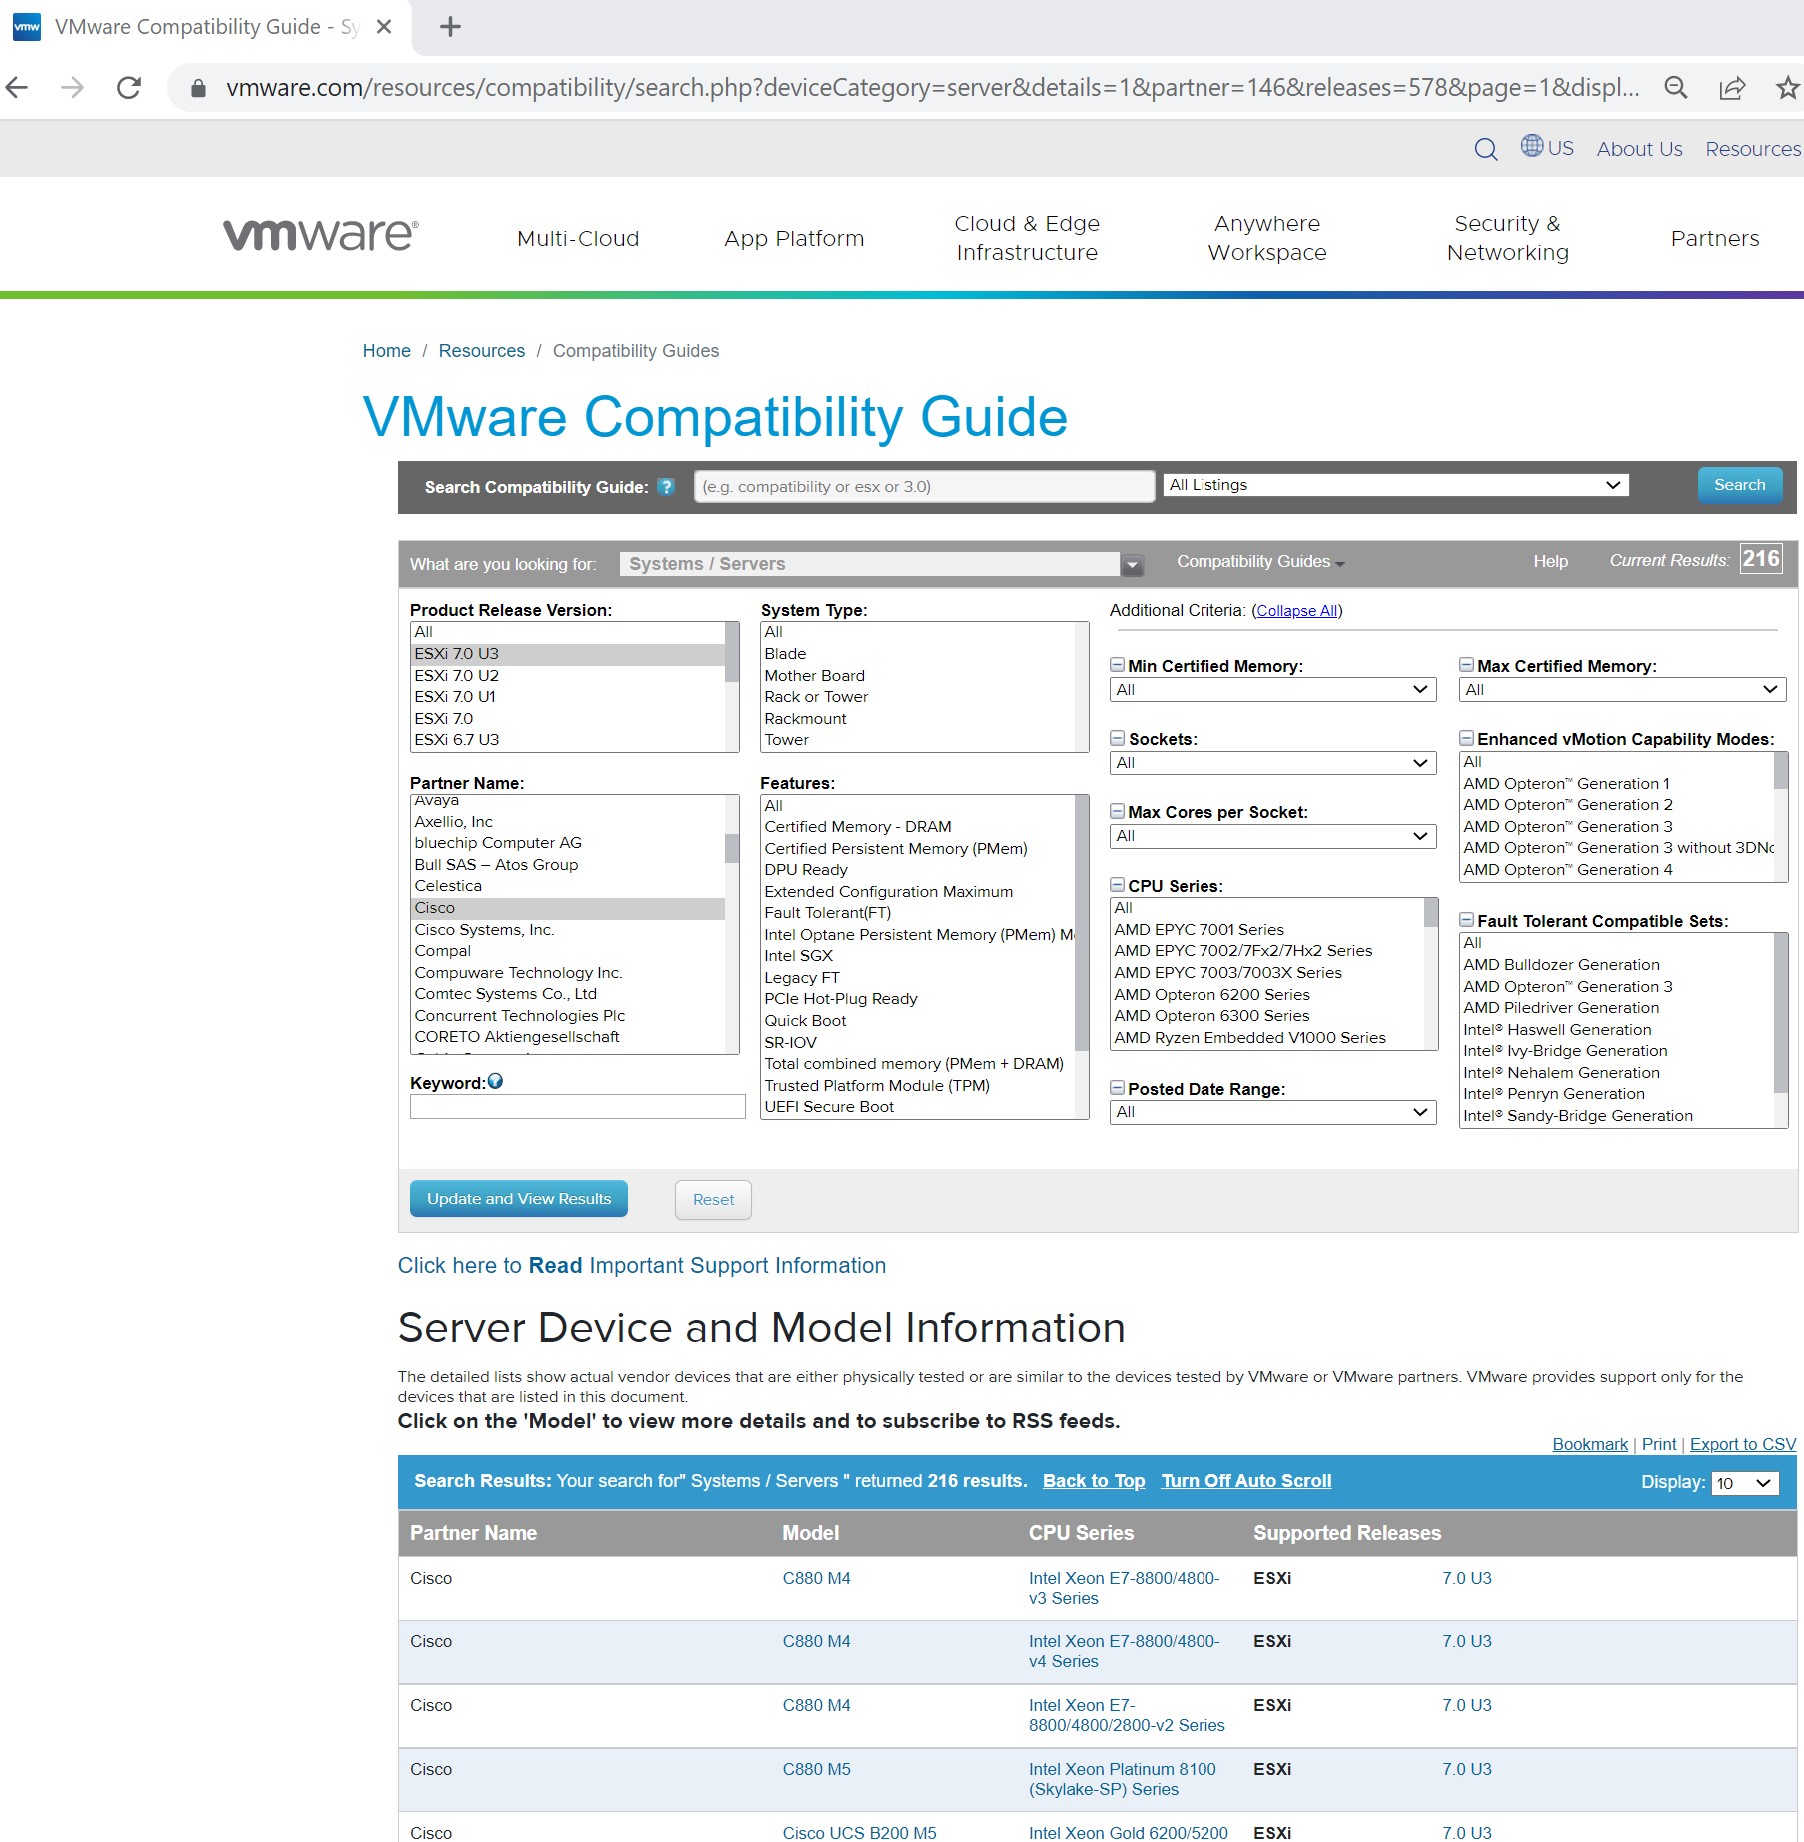Select Intel SGX feature
Screen dimensions: 1804x1842
[917, 956]
